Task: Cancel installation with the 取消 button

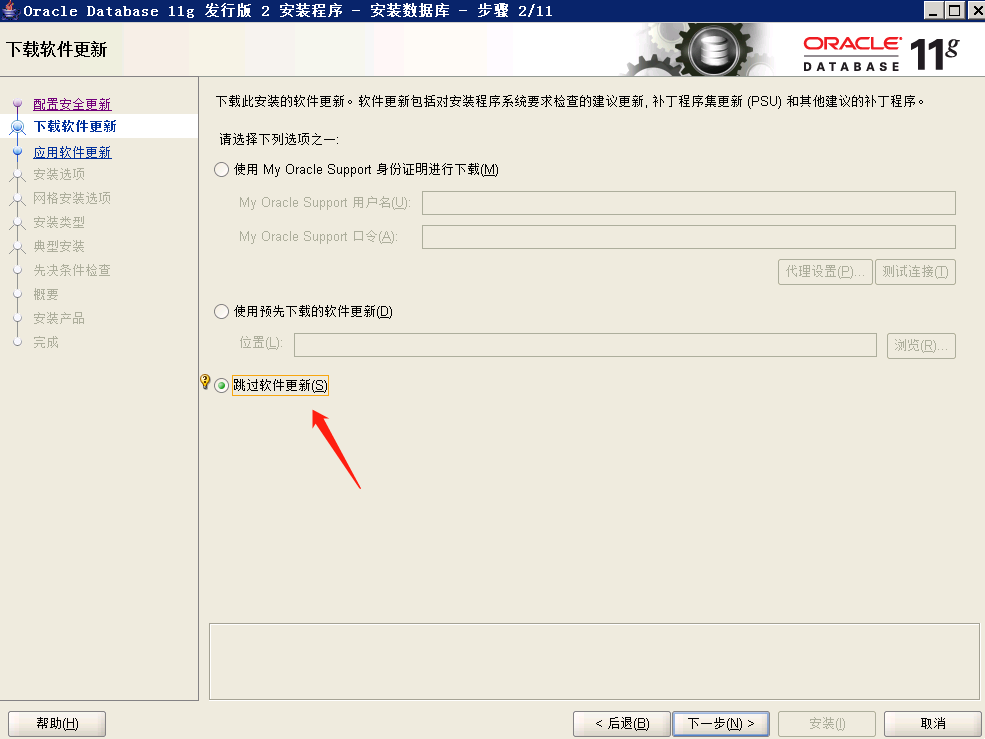Action: click(x=933, y=723)
